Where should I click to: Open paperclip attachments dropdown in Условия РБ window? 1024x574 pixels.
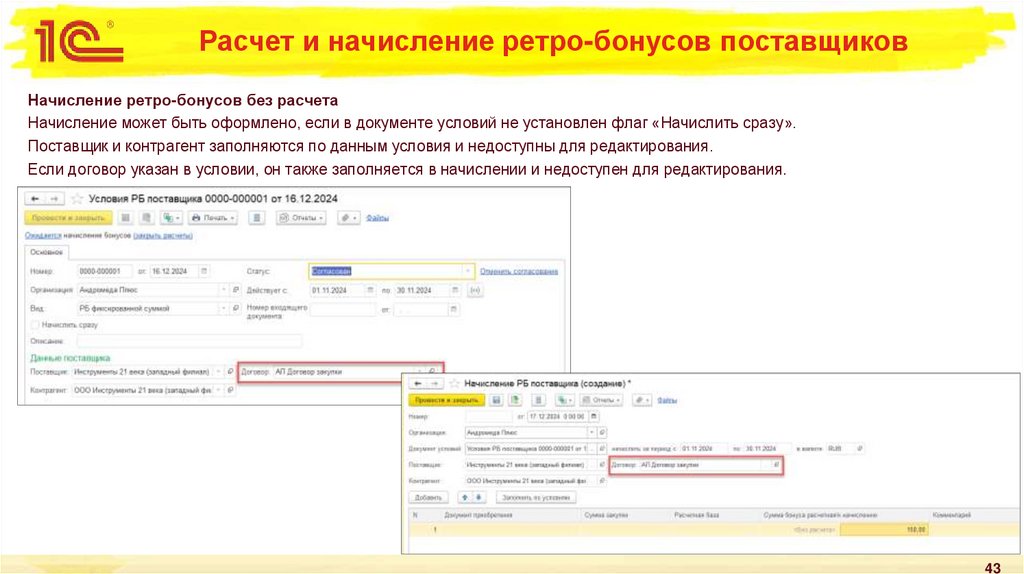[348, 218]
